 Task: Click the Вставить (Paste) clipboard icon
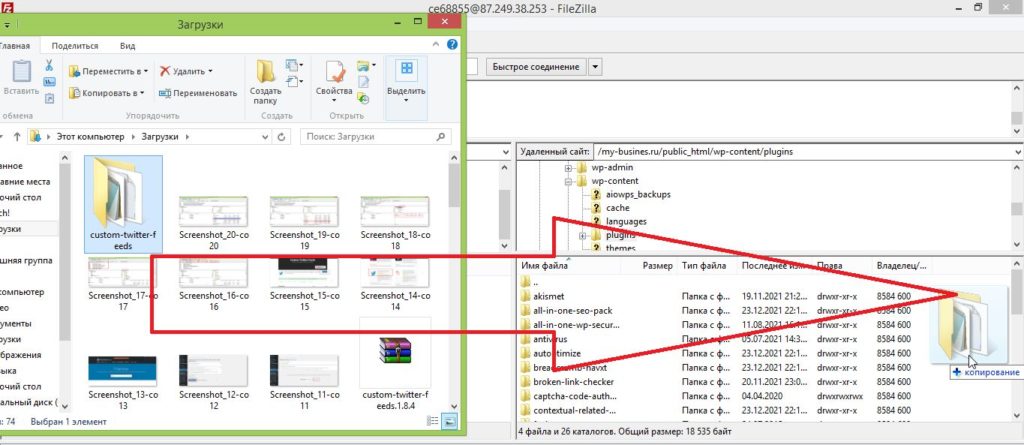tap(20, 73)
